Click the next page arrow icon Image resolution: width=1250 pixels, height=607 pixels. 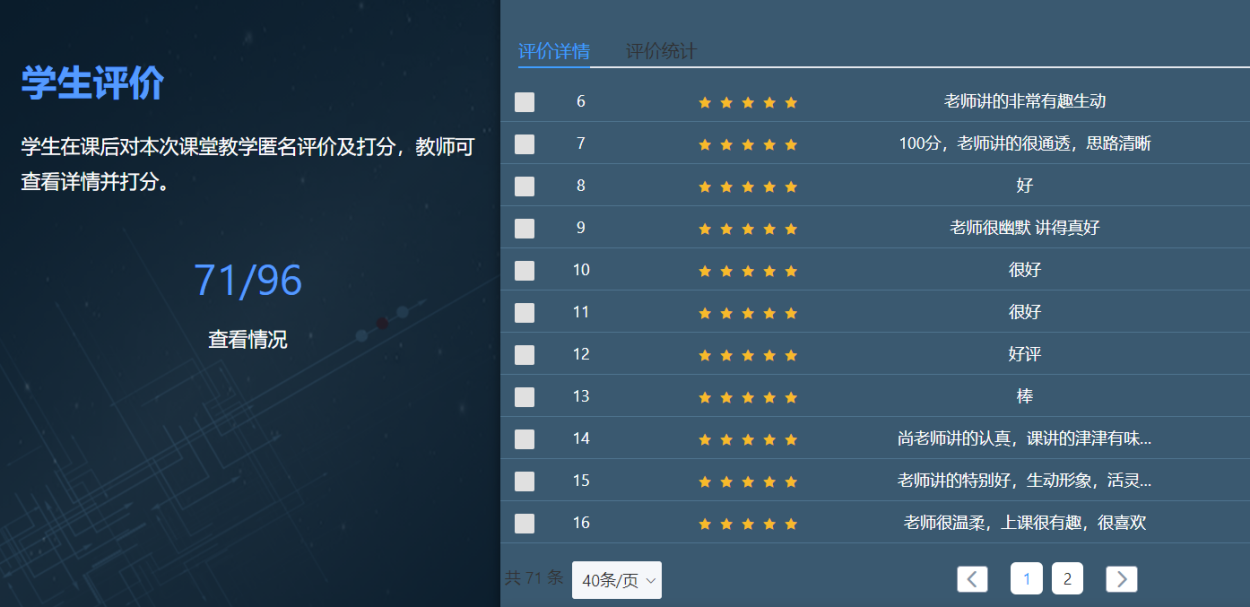pos(1121,579)
